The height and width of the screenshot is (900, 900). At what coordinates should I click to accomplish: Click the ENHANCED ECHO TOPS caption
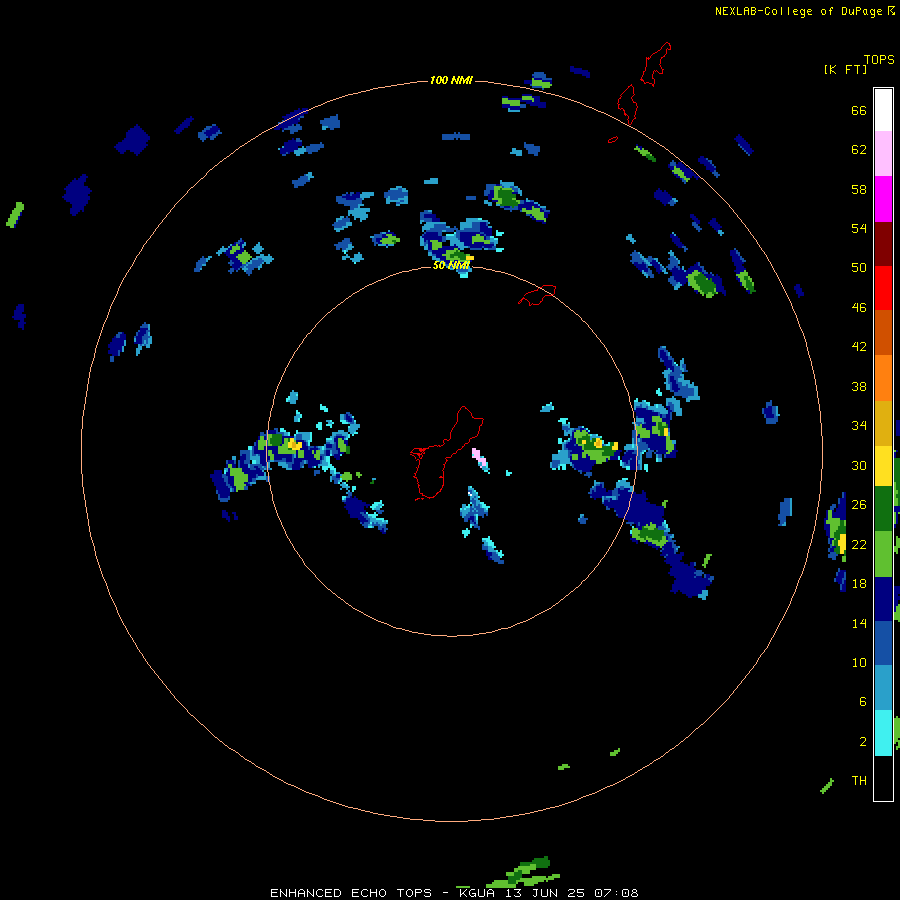pyautogui.click(x=351, y=893)
